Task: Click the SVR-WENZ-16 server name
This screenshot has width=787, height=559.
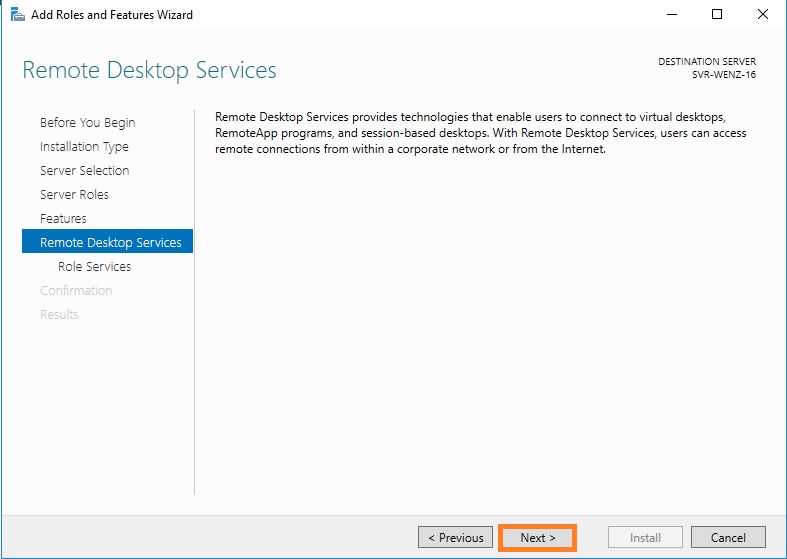Action: [x=724, y=74]
